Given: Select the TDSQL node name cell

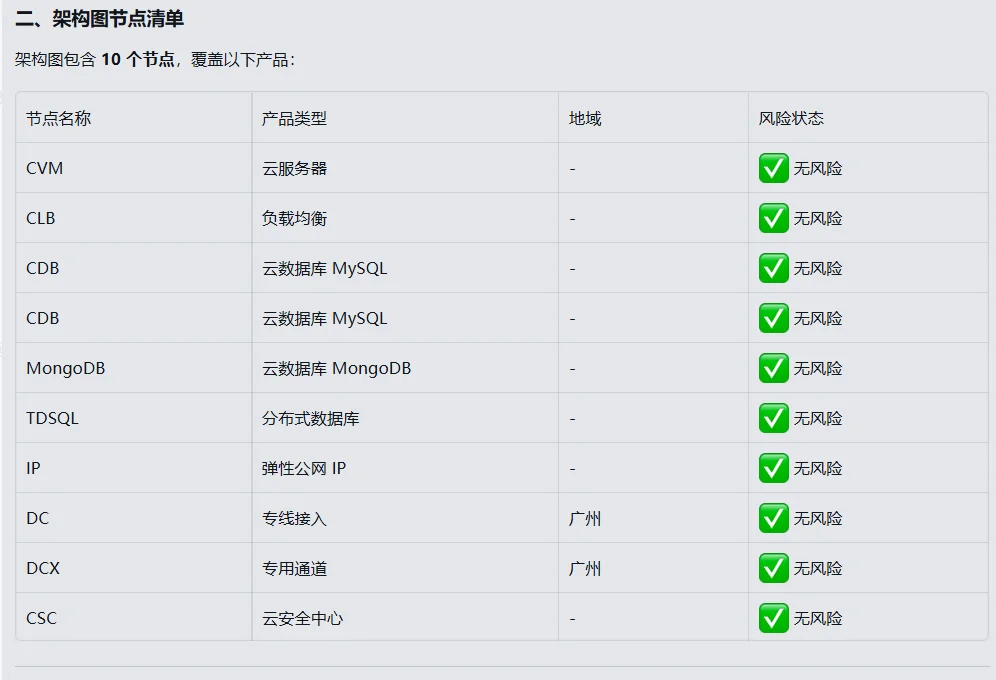Looking at the screenshot, I should [52, 418].
